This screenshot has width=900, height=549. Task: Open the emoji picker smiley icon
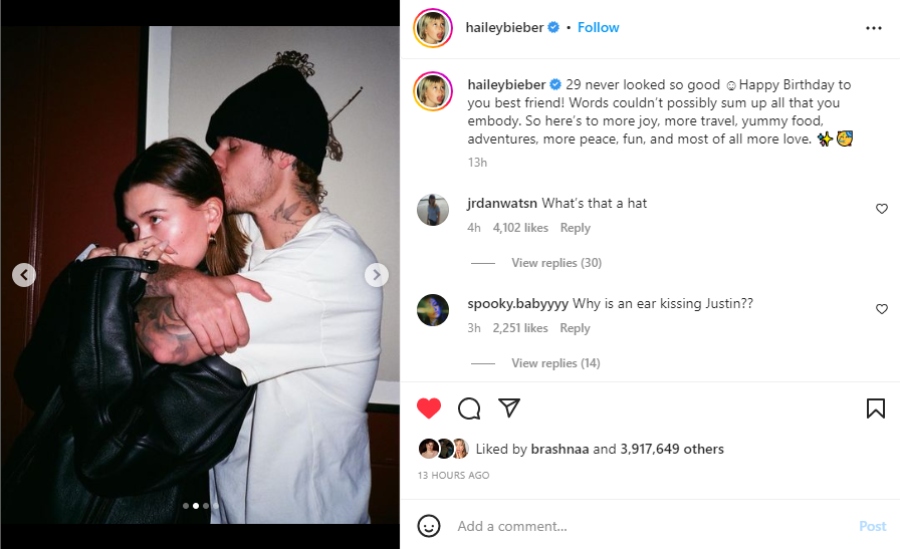pos(429,526)
